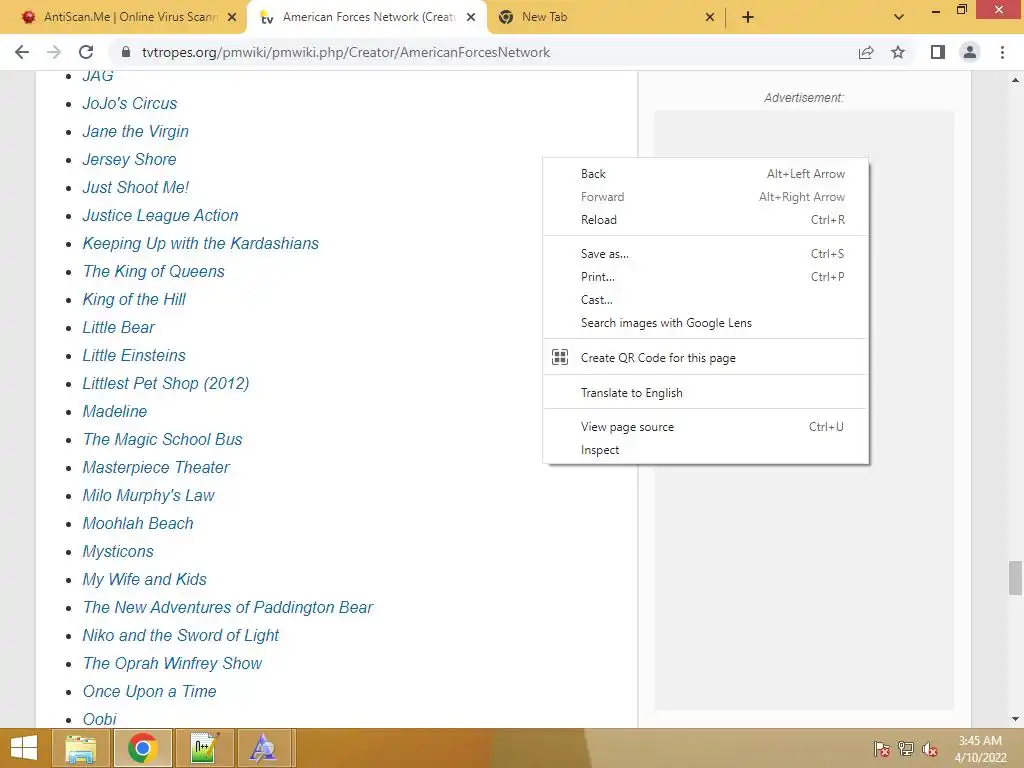Open the Jersey Shore link

129,159
